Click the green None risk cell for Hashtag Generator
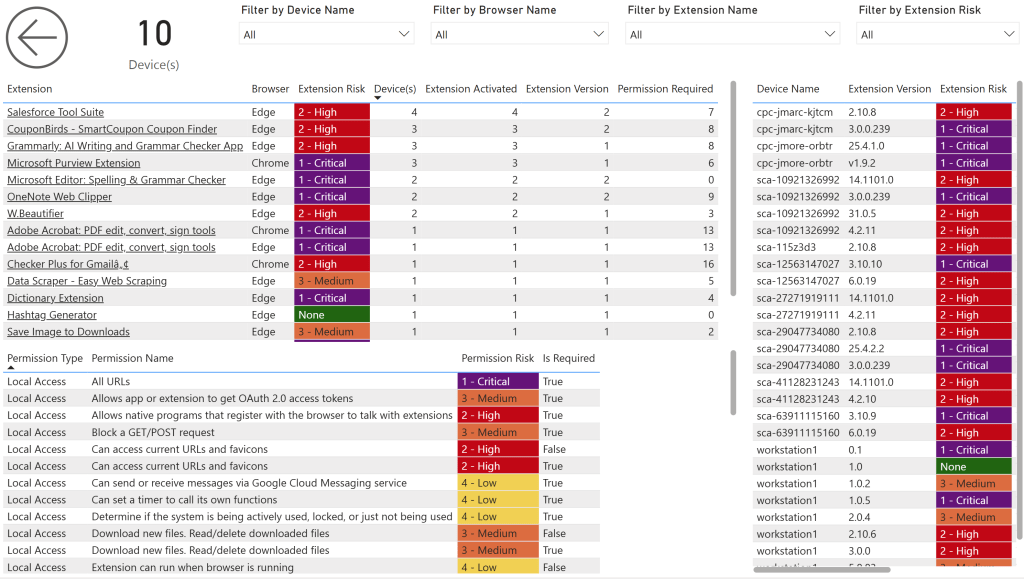This screenshot has height=579, width=1024. coord(332,315)
